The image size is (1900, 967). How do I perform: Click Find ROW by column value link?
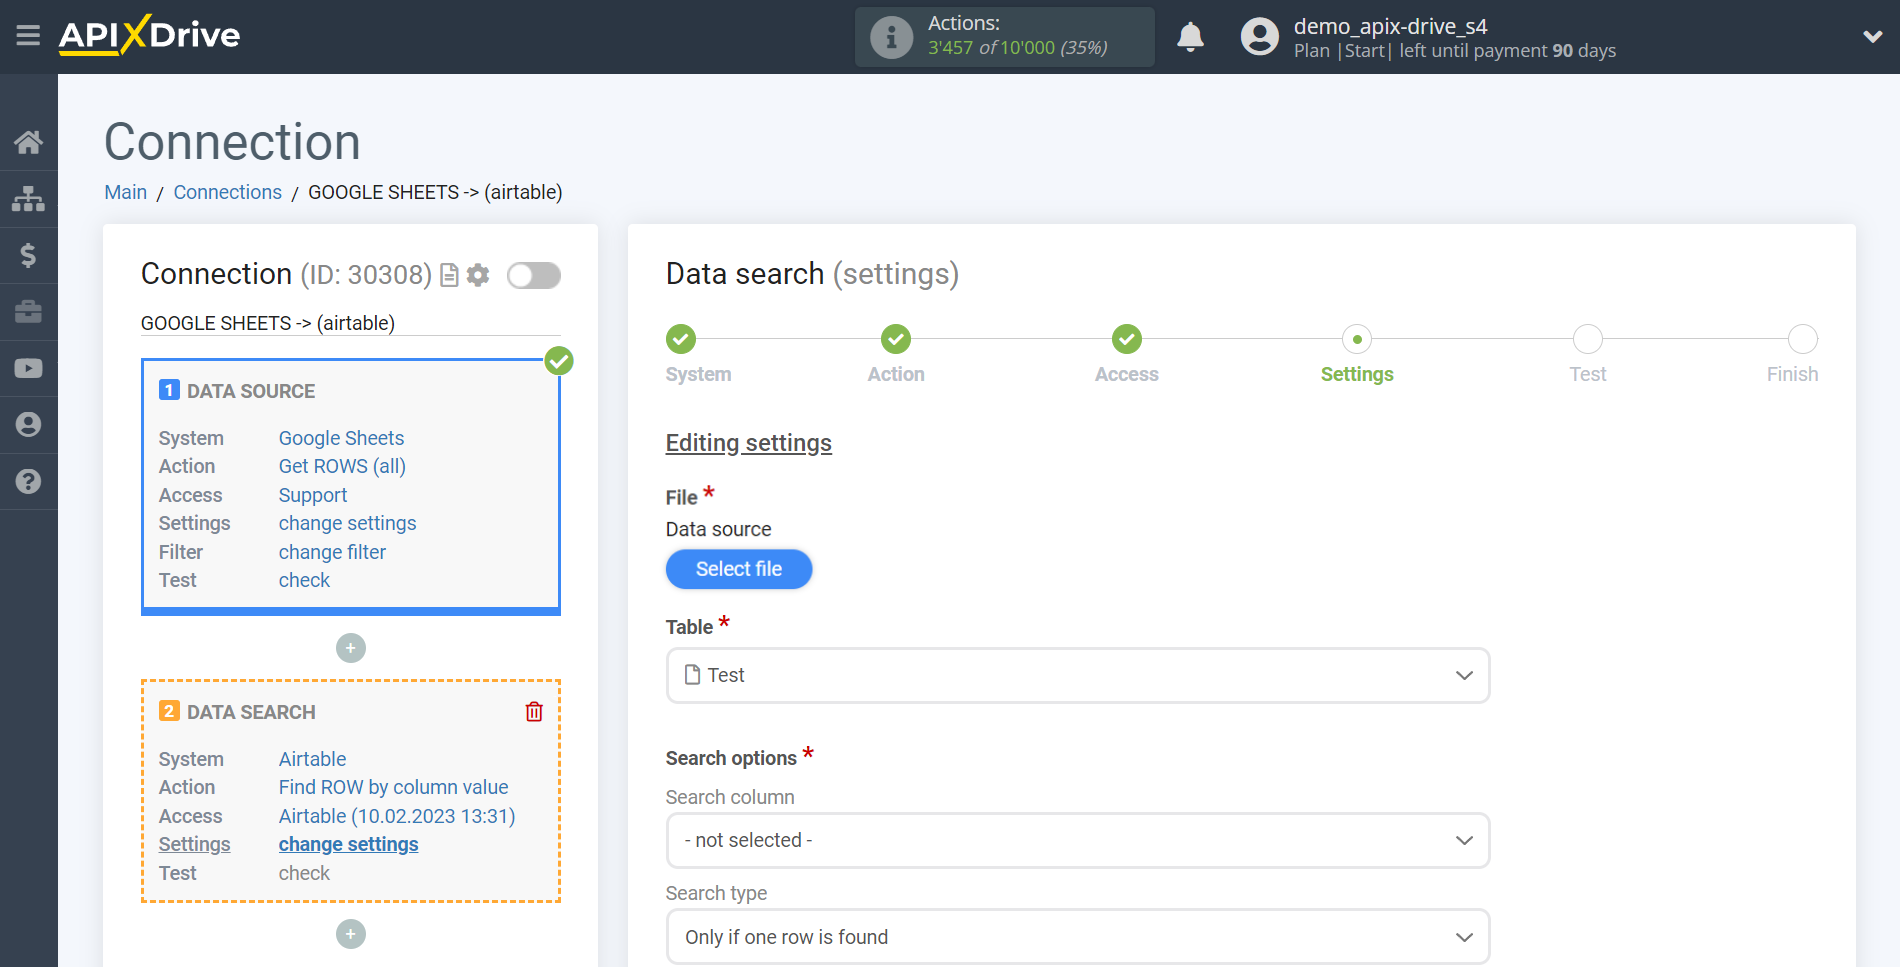[393, 787]
